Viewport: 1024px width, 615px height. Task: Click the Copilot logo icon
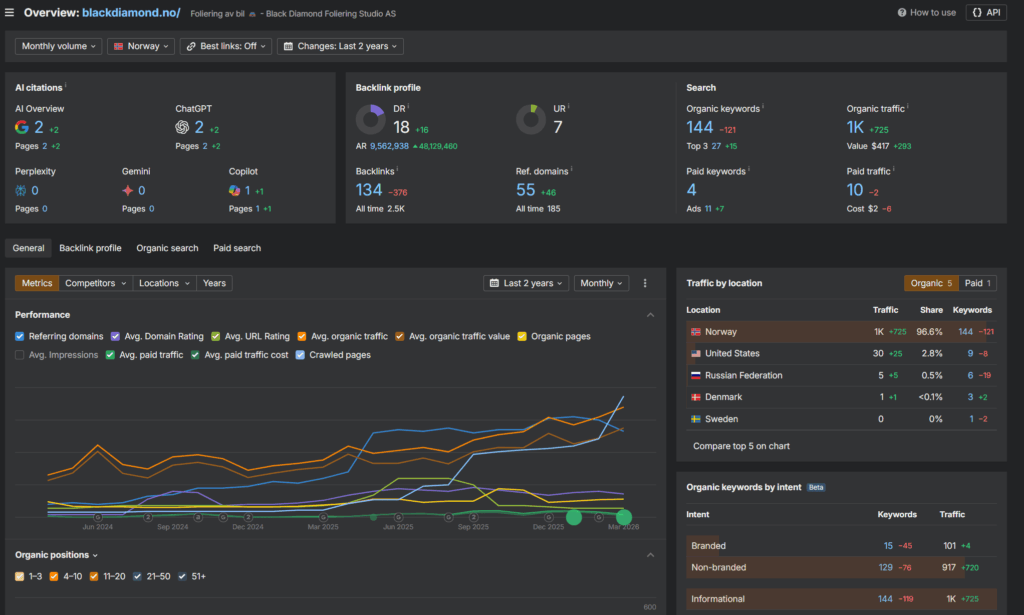234,191
